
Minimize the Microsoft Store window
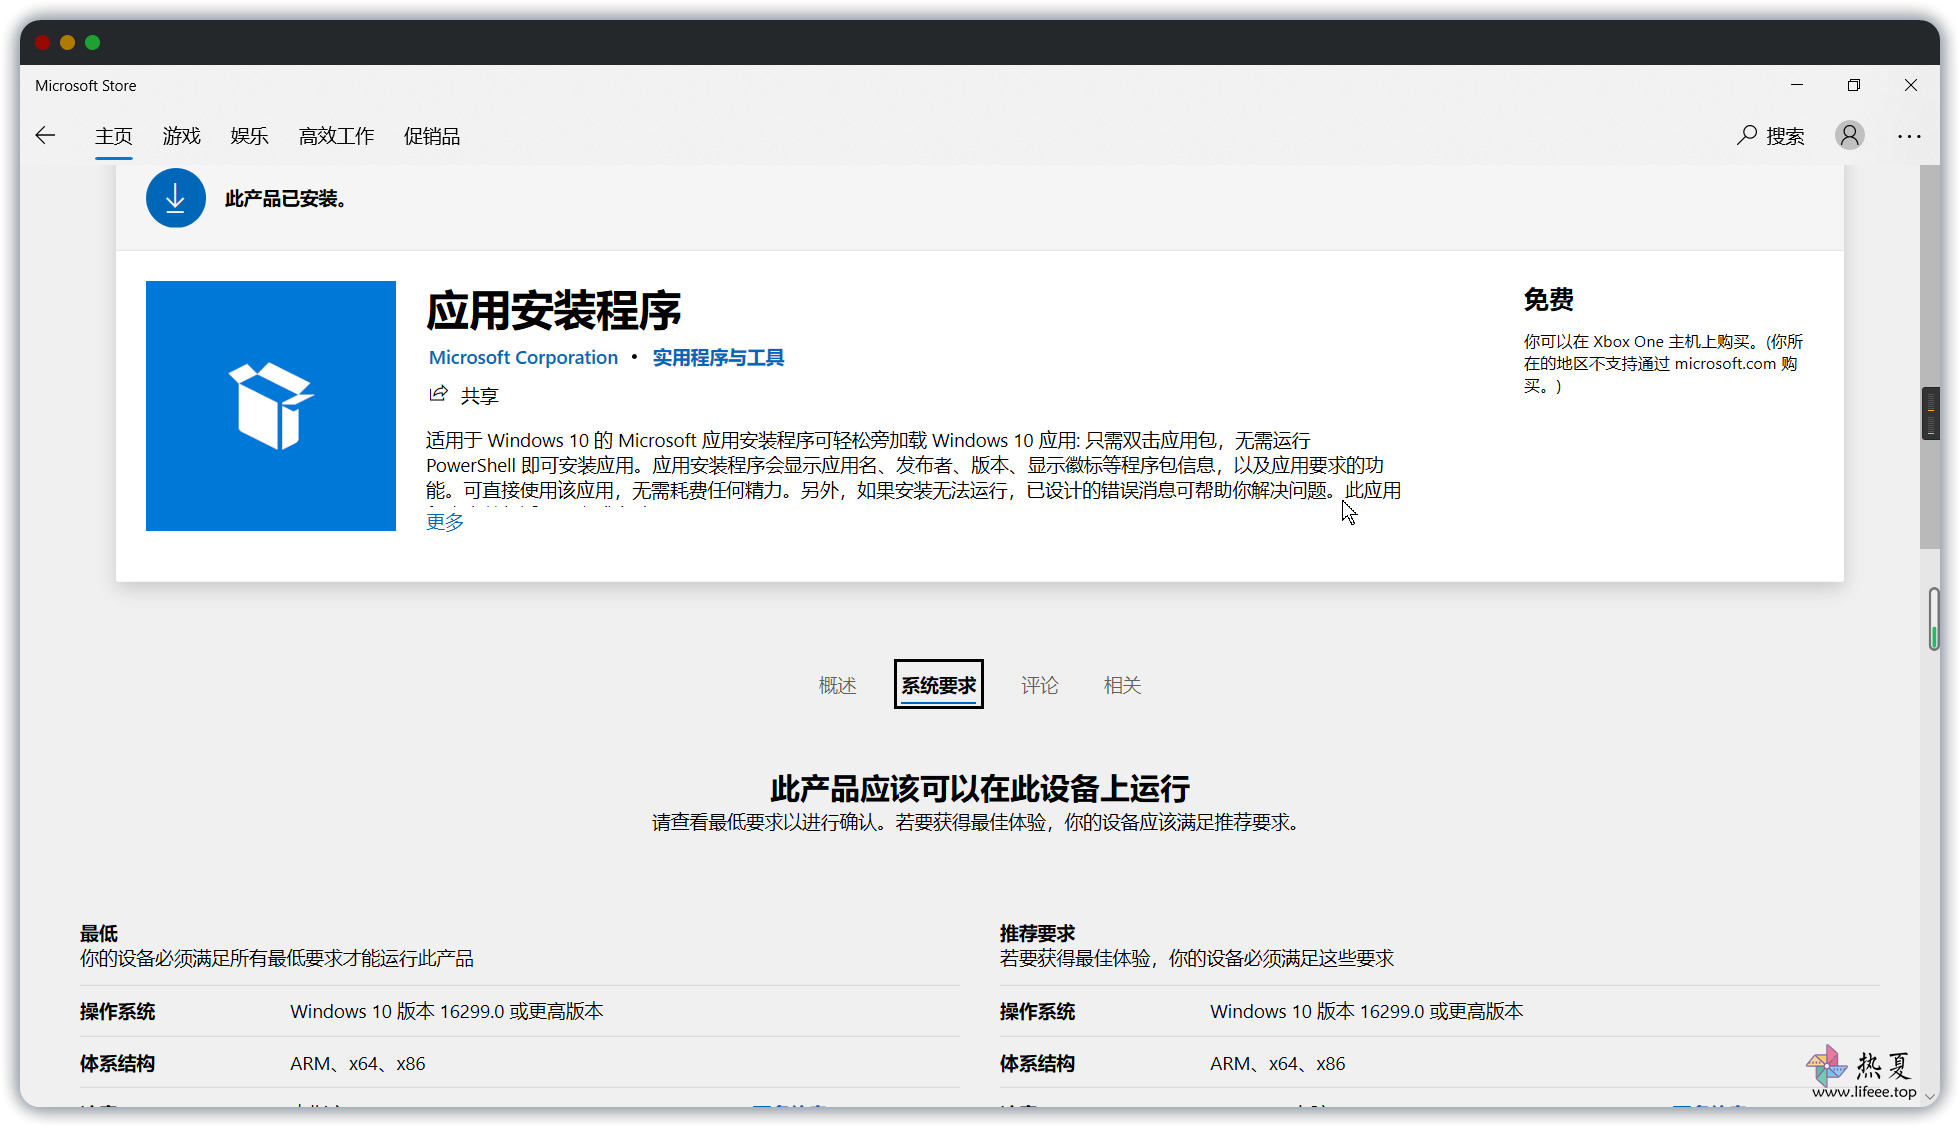tap(1797, 85)
